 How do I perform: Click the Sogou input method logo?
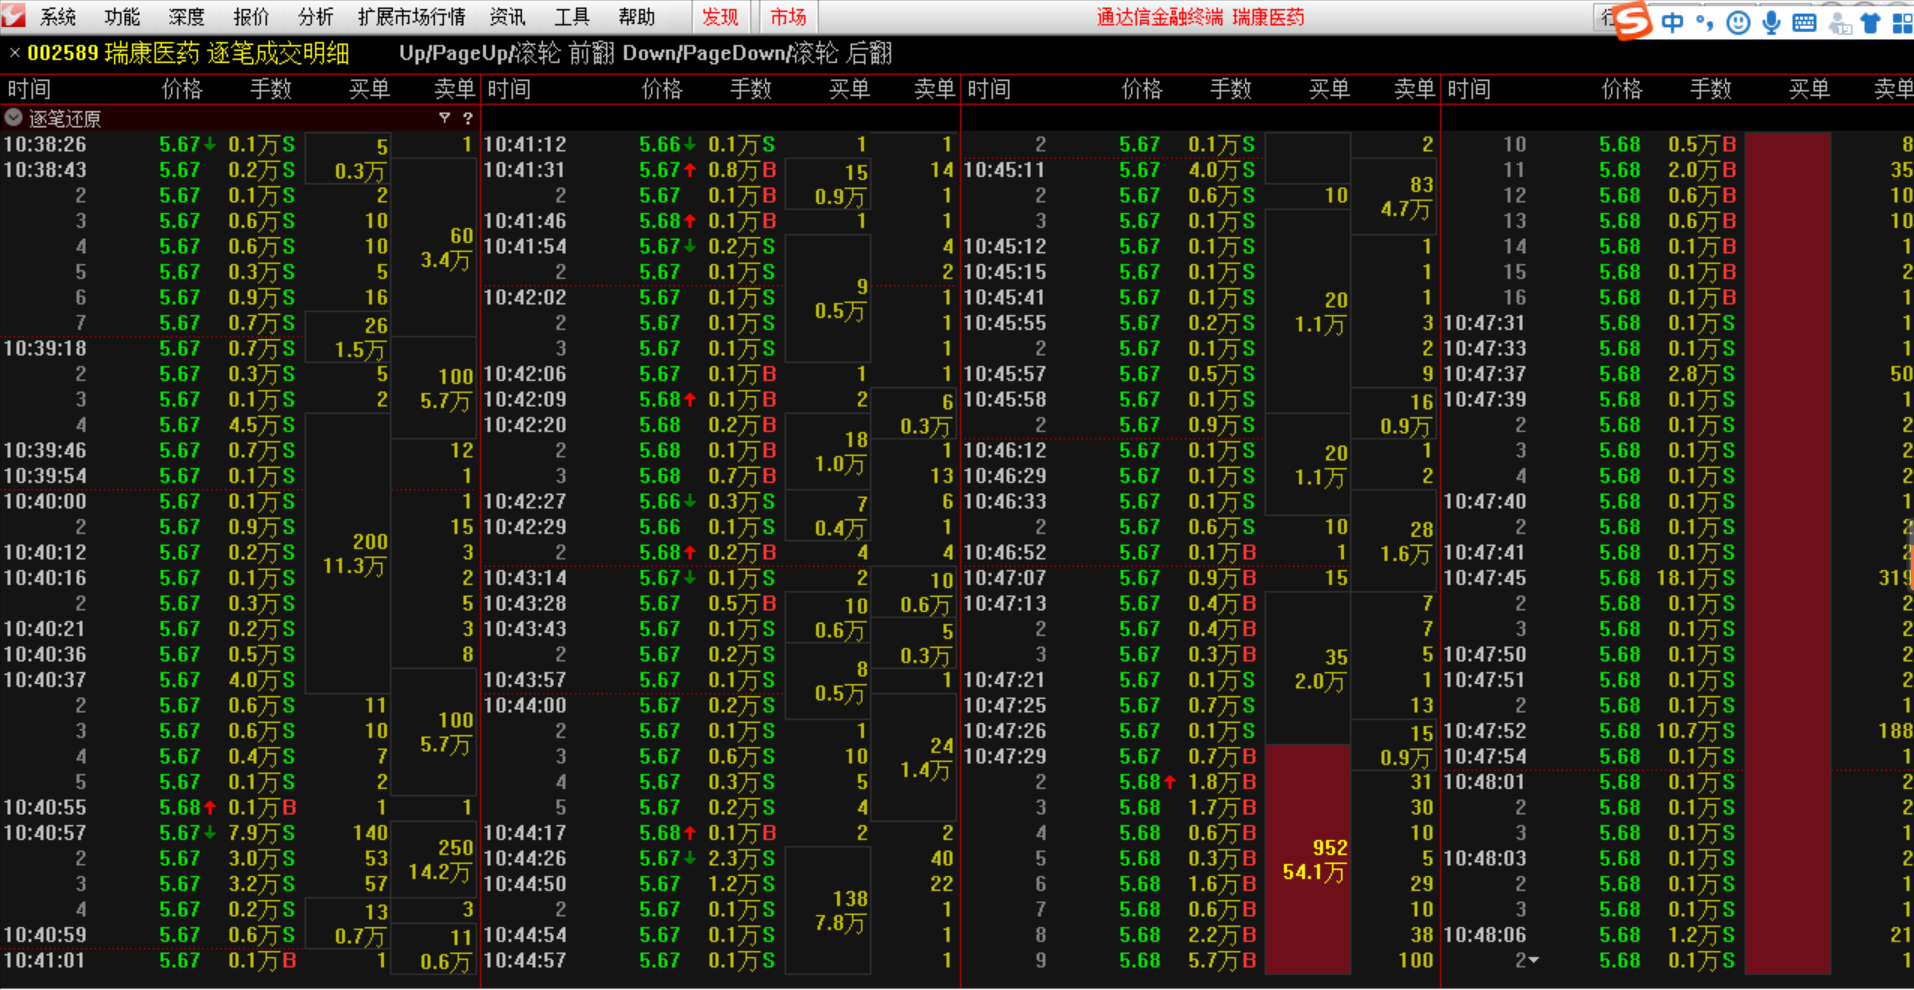(1632, 20)
